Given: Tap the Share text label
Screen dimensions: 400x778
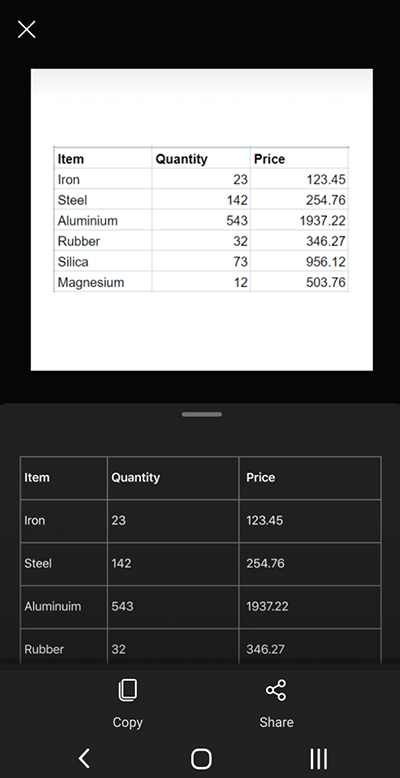Looking at the screenshot, I should coord(276,722).
